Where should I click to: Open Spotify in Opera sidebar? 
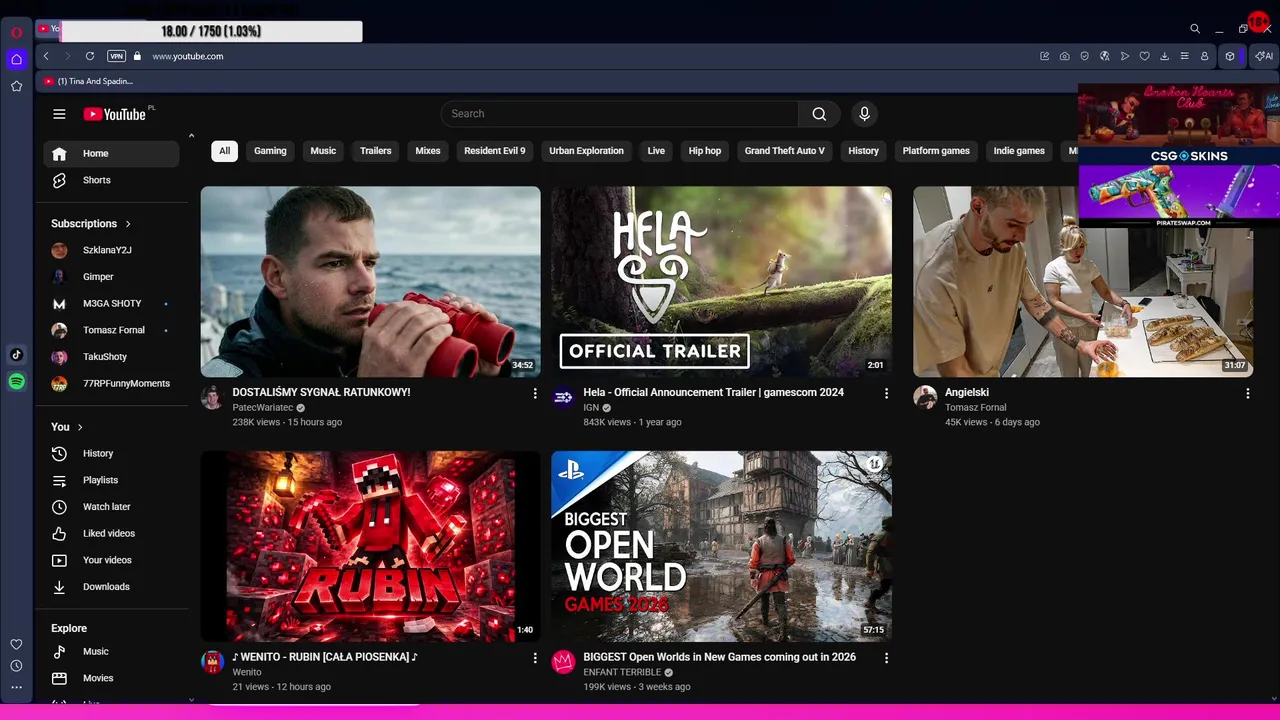coord(16,381)
